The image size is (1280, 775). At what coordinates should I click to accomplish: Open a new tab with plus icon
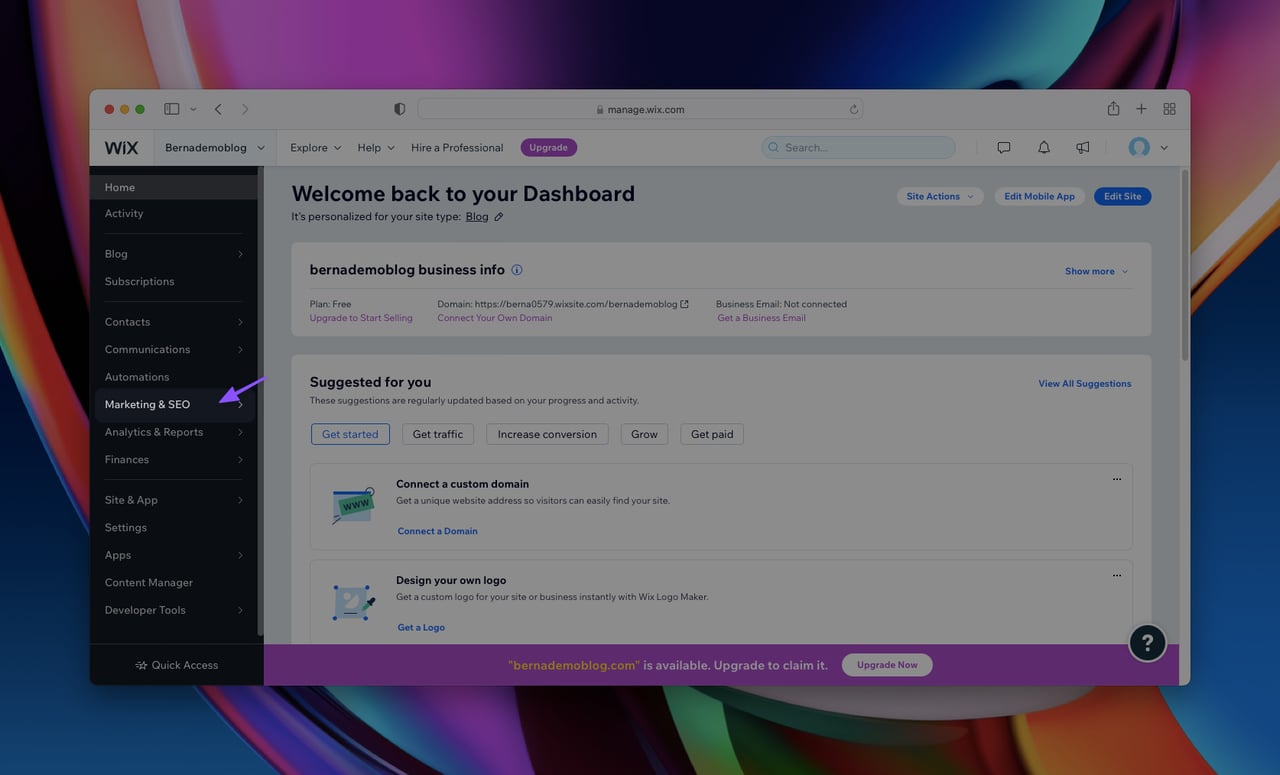1141,109
